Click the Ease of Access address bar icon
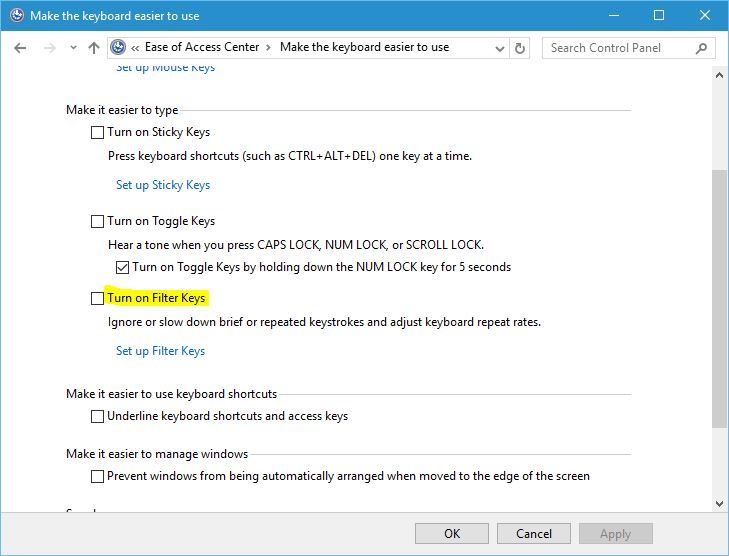Viewport: 729px width, 556px height. pos(120,48)
